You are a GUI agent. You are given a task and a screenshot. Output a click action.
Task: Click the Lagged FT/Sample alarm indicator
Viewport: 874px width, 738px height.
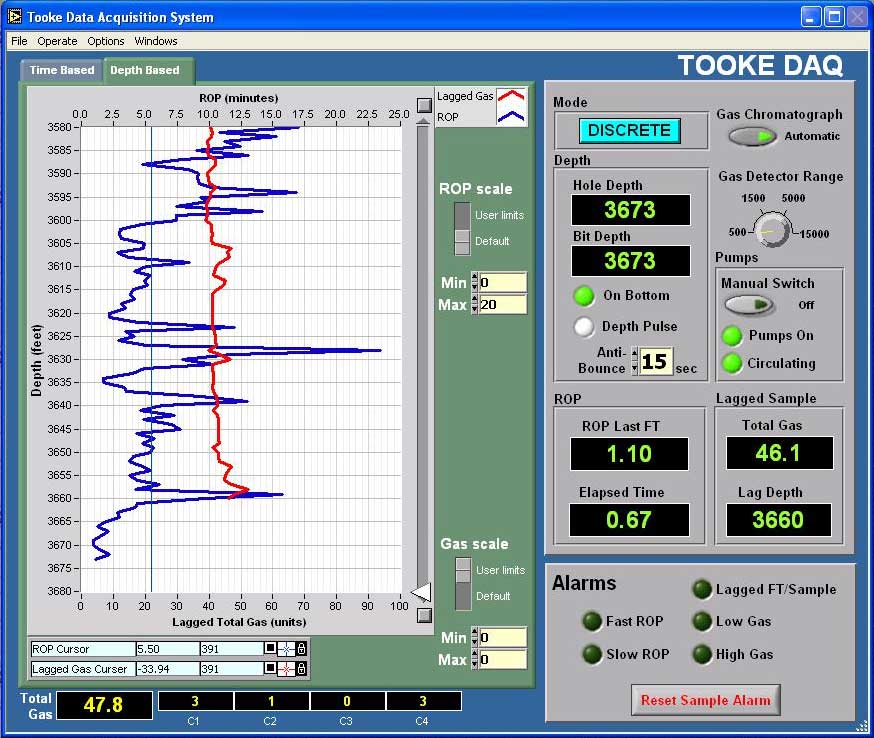[702, 589]
